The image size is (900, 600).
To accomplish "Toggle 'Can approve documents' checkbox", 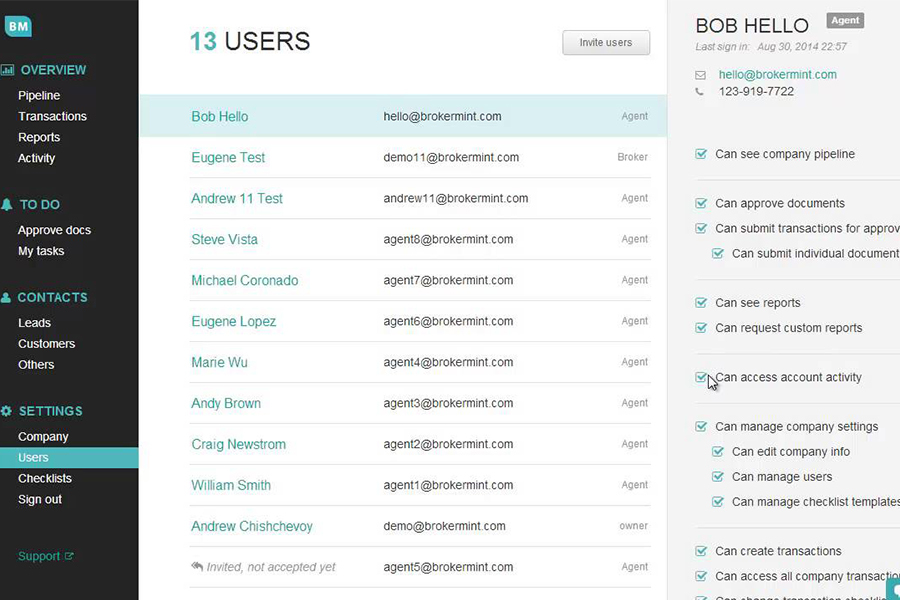I will [x=701, y=203].
